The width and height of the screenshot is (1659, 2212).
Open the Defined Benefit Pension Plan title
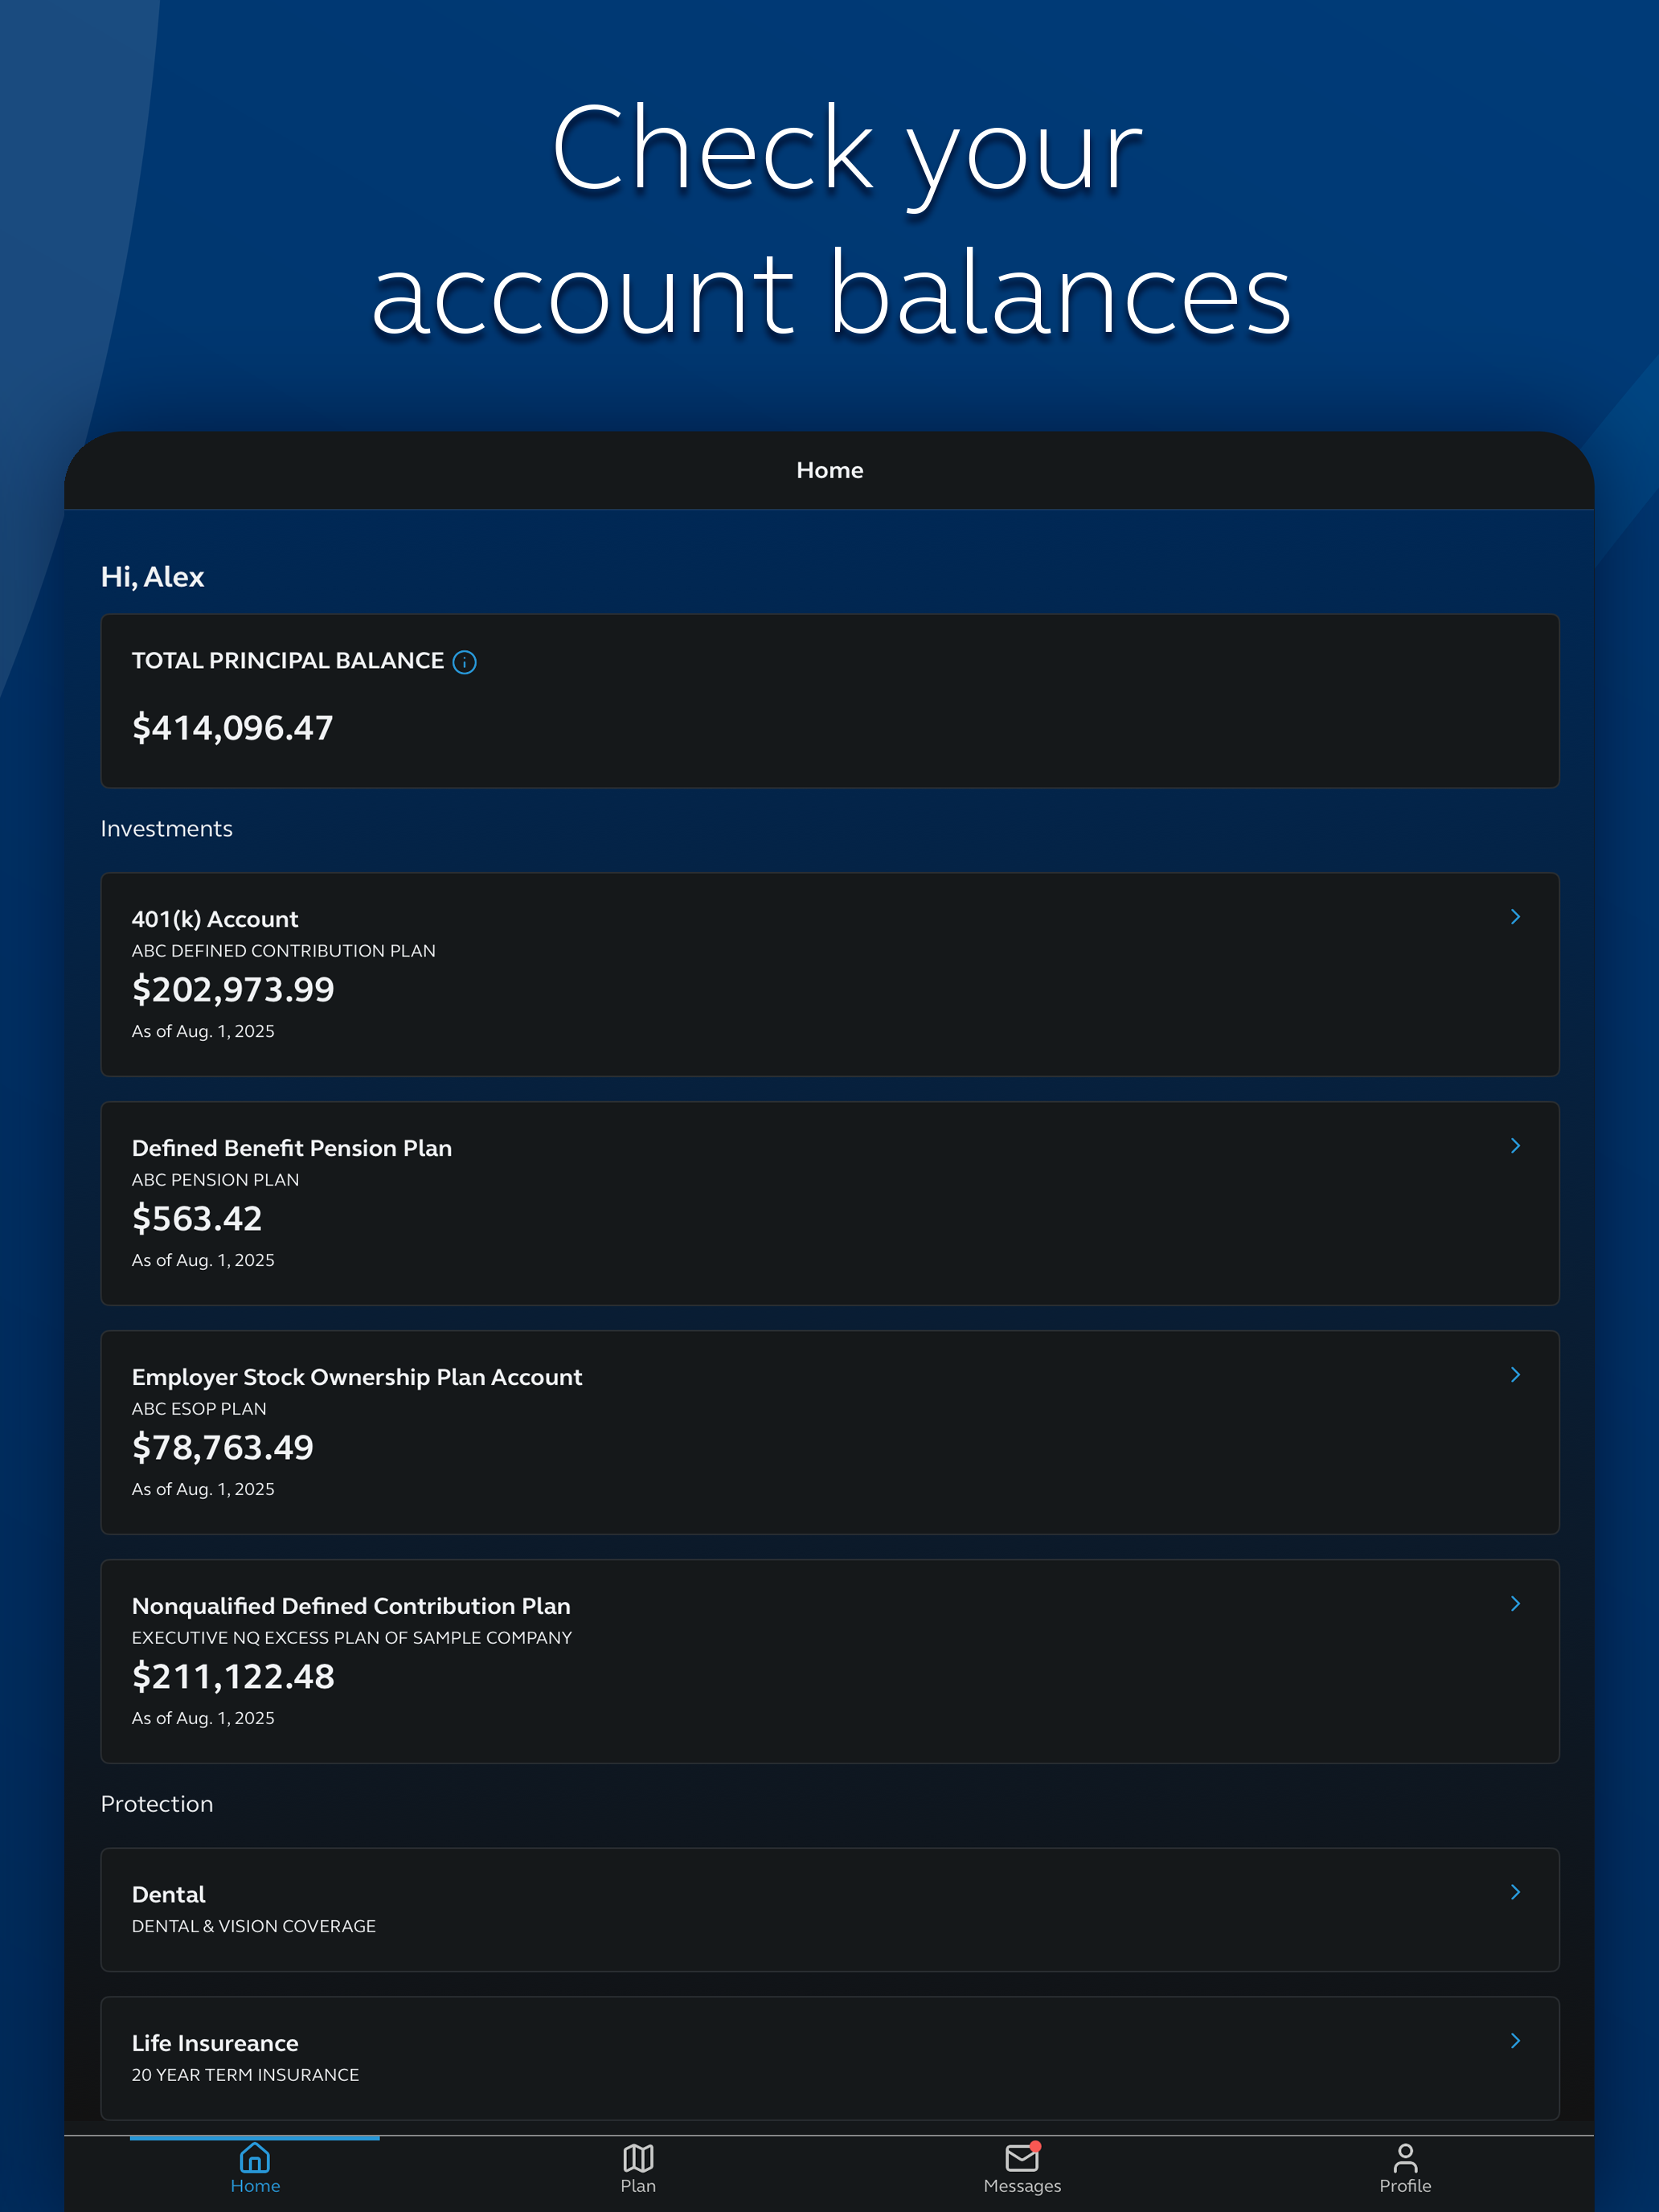(x=292, y=1148)
